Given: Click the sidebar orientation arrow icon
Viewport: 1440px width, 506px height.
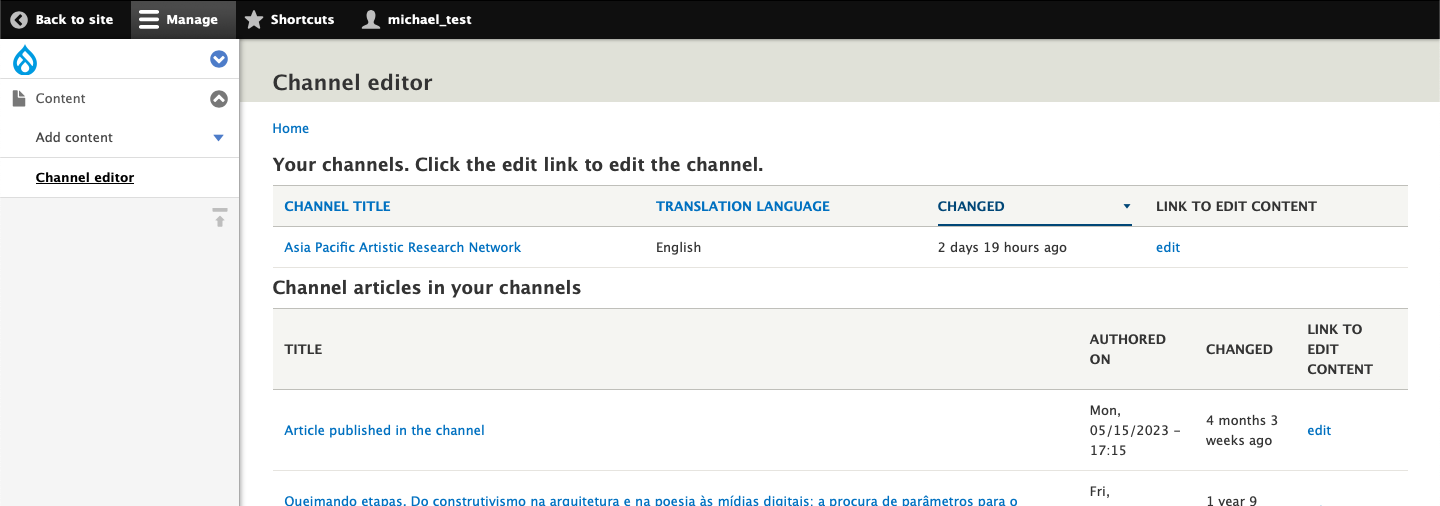Looking at the screenshot, I should tap(219, 217).
